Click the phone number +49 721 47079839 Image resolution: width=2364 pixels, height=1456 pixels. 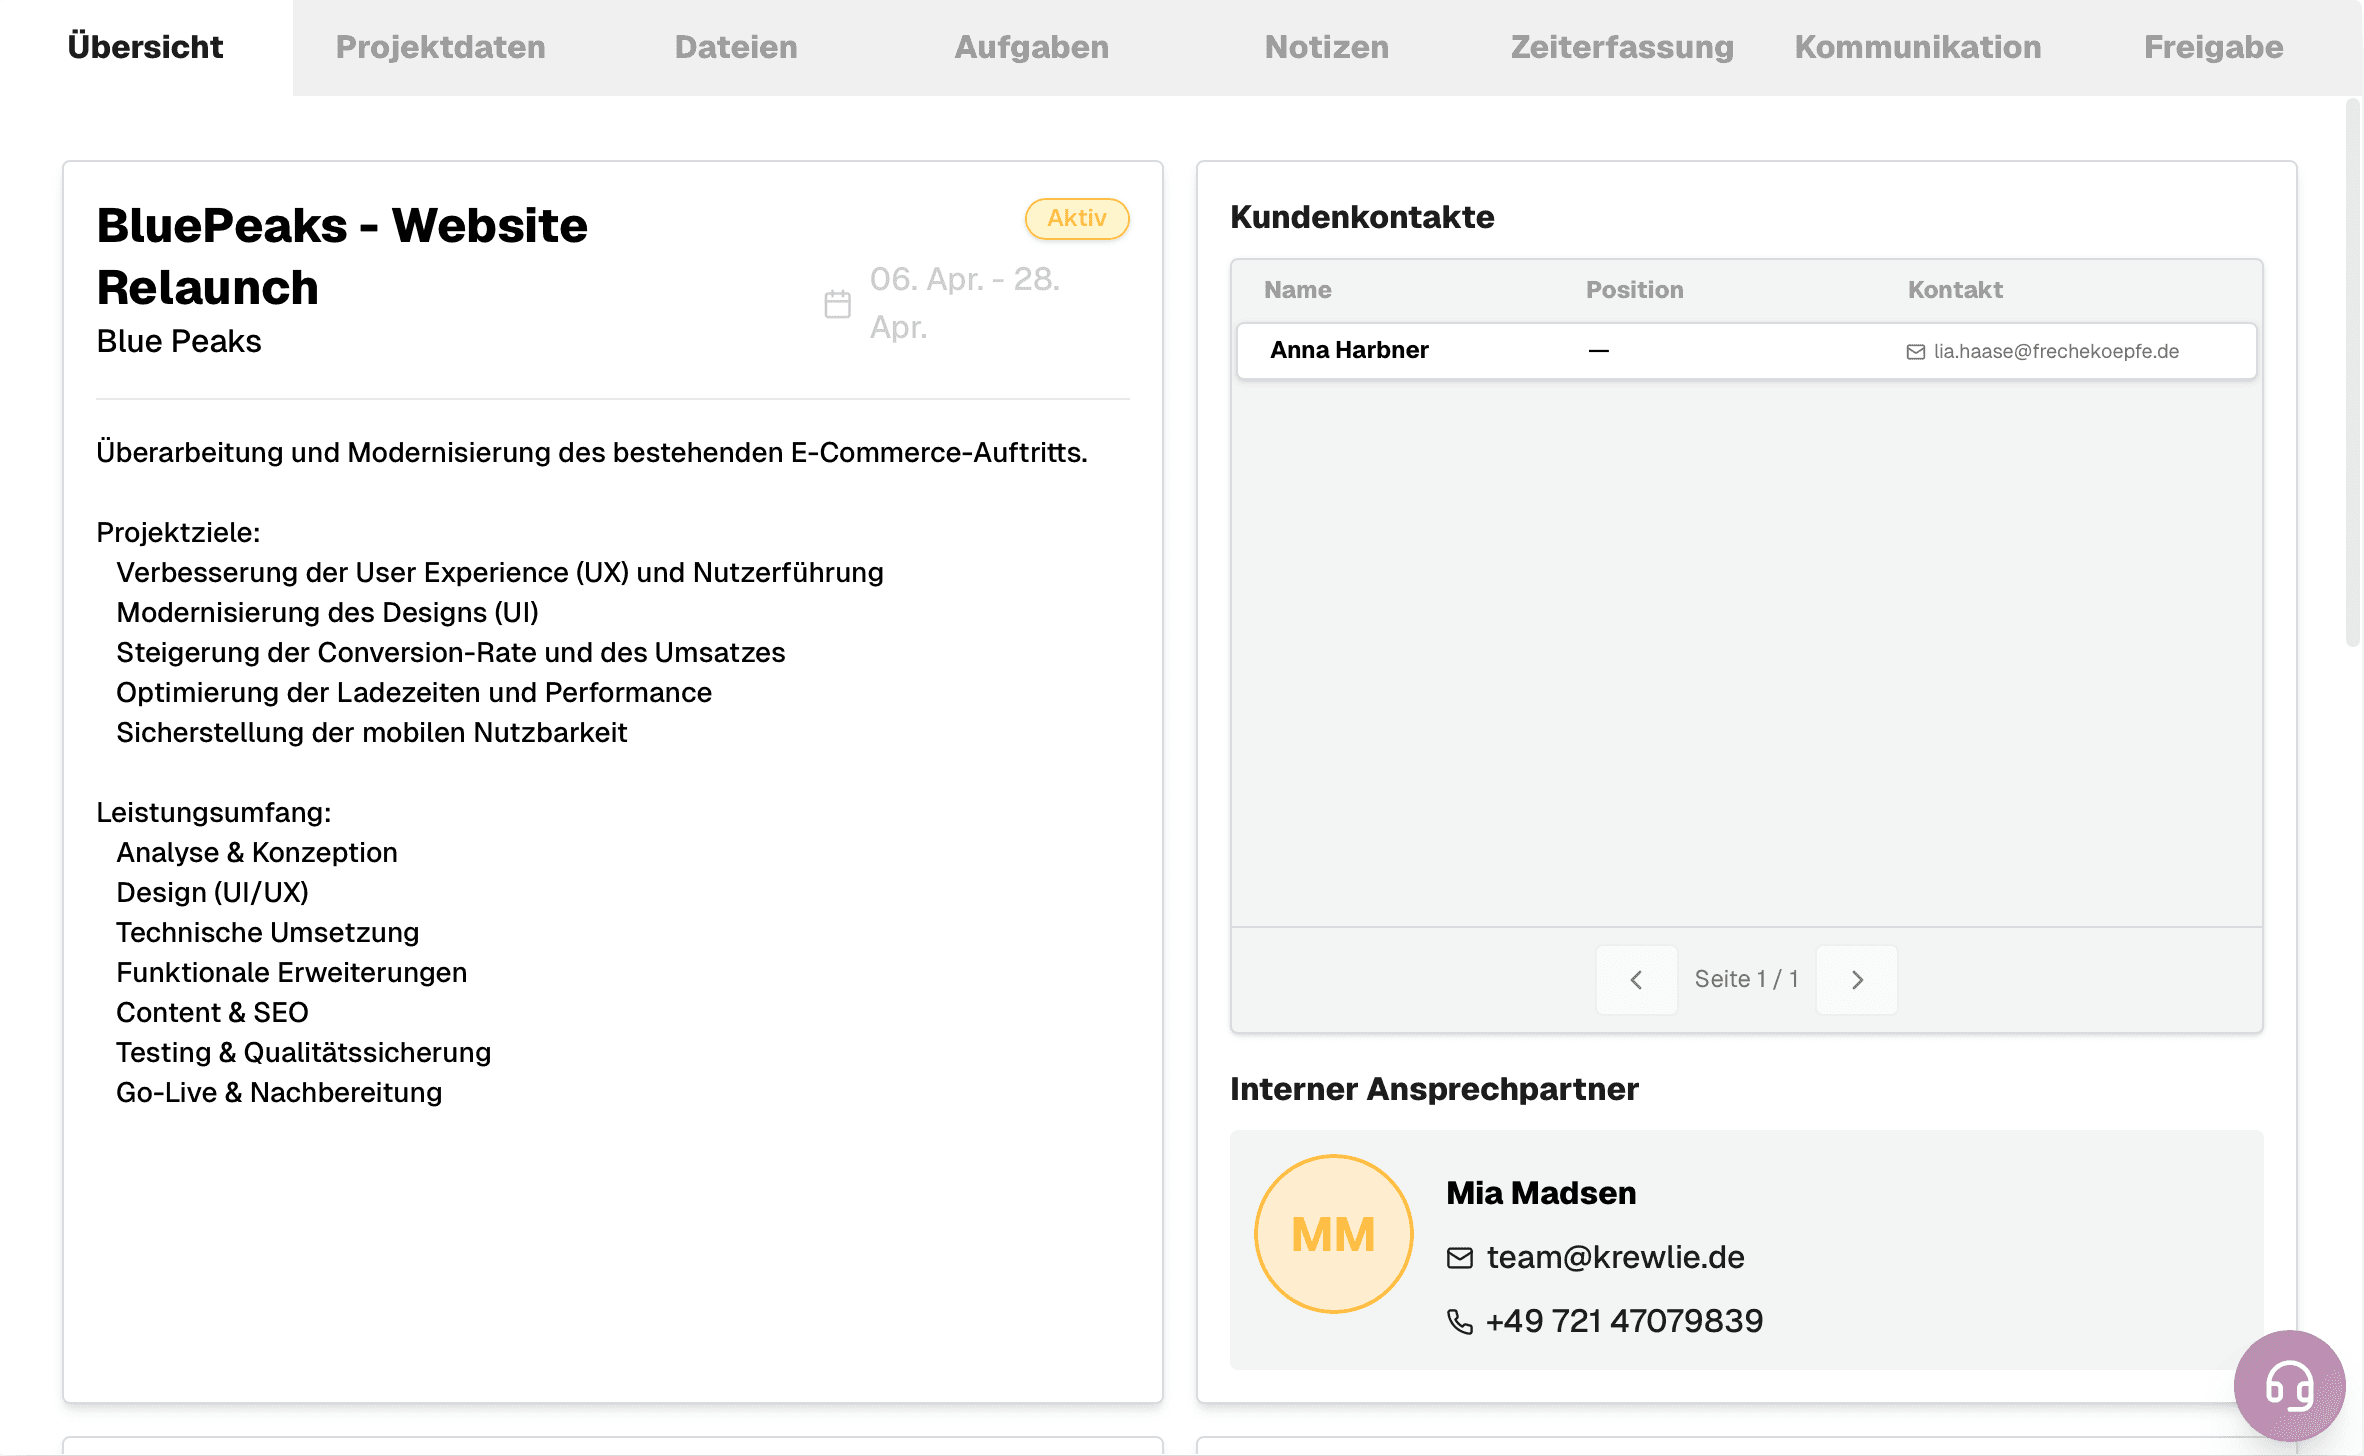(1624, 1322)
